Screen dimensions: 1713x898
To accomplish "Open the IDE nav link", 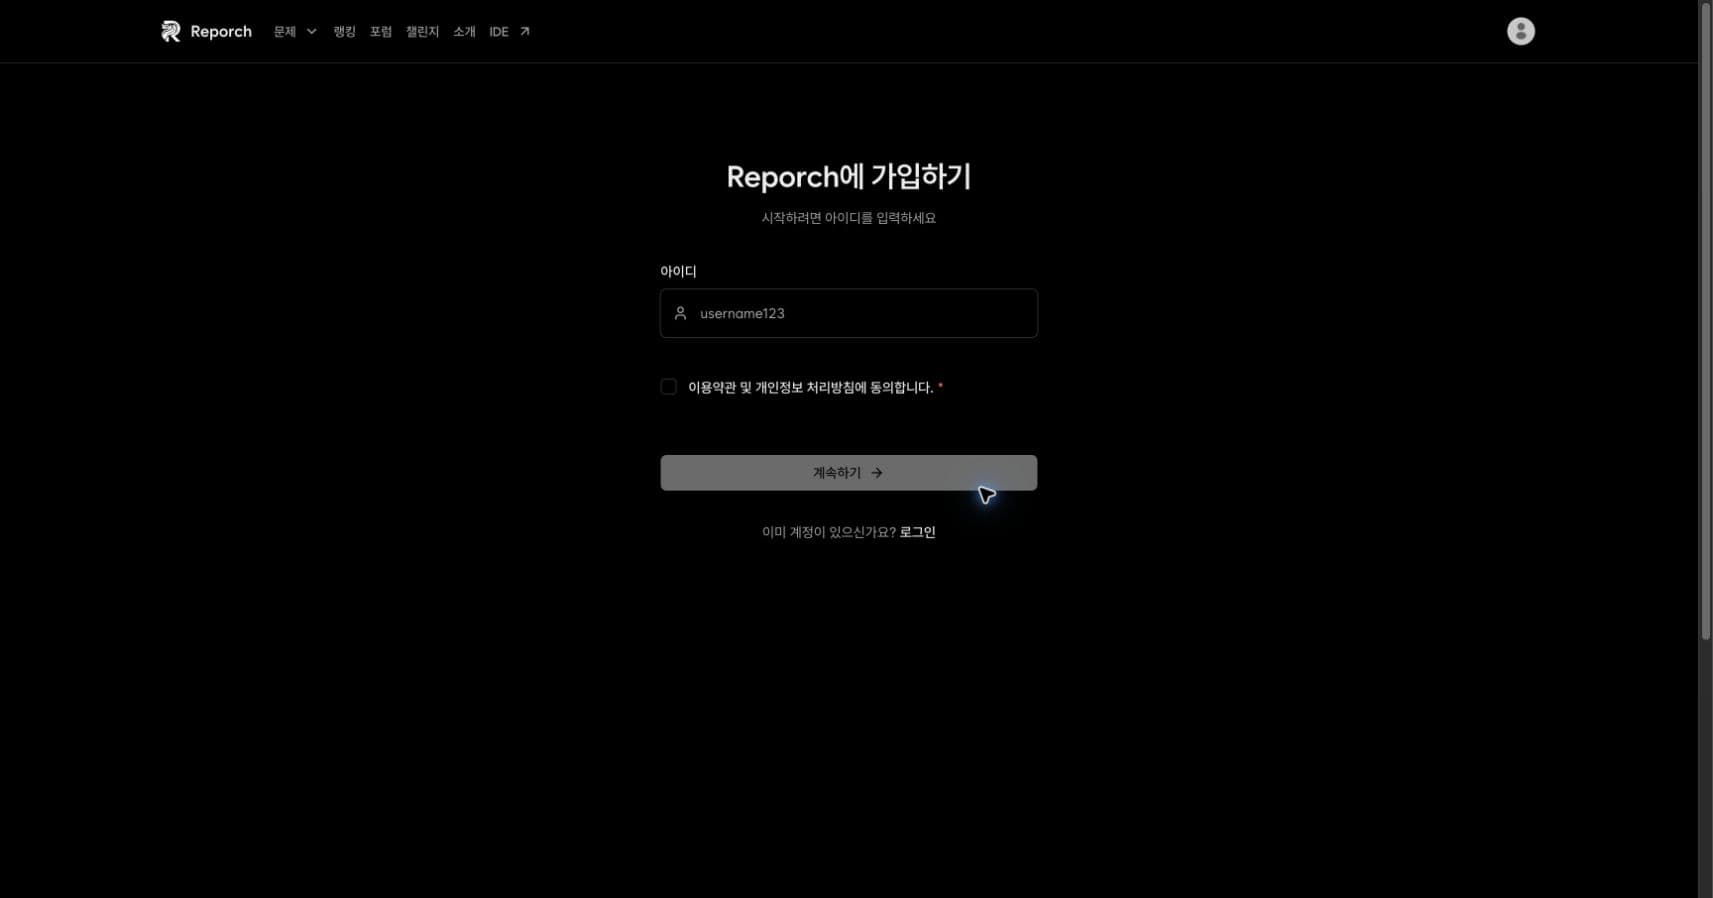I will point(499,32).
